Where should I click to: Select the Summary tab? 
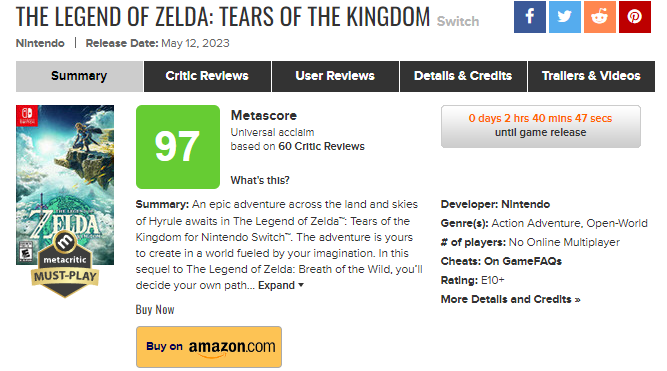[x=79, y=76]
